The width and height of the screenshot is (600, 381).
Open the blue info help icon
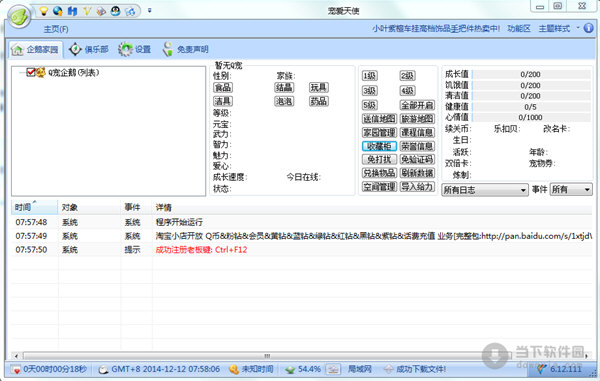pos(589,28)
